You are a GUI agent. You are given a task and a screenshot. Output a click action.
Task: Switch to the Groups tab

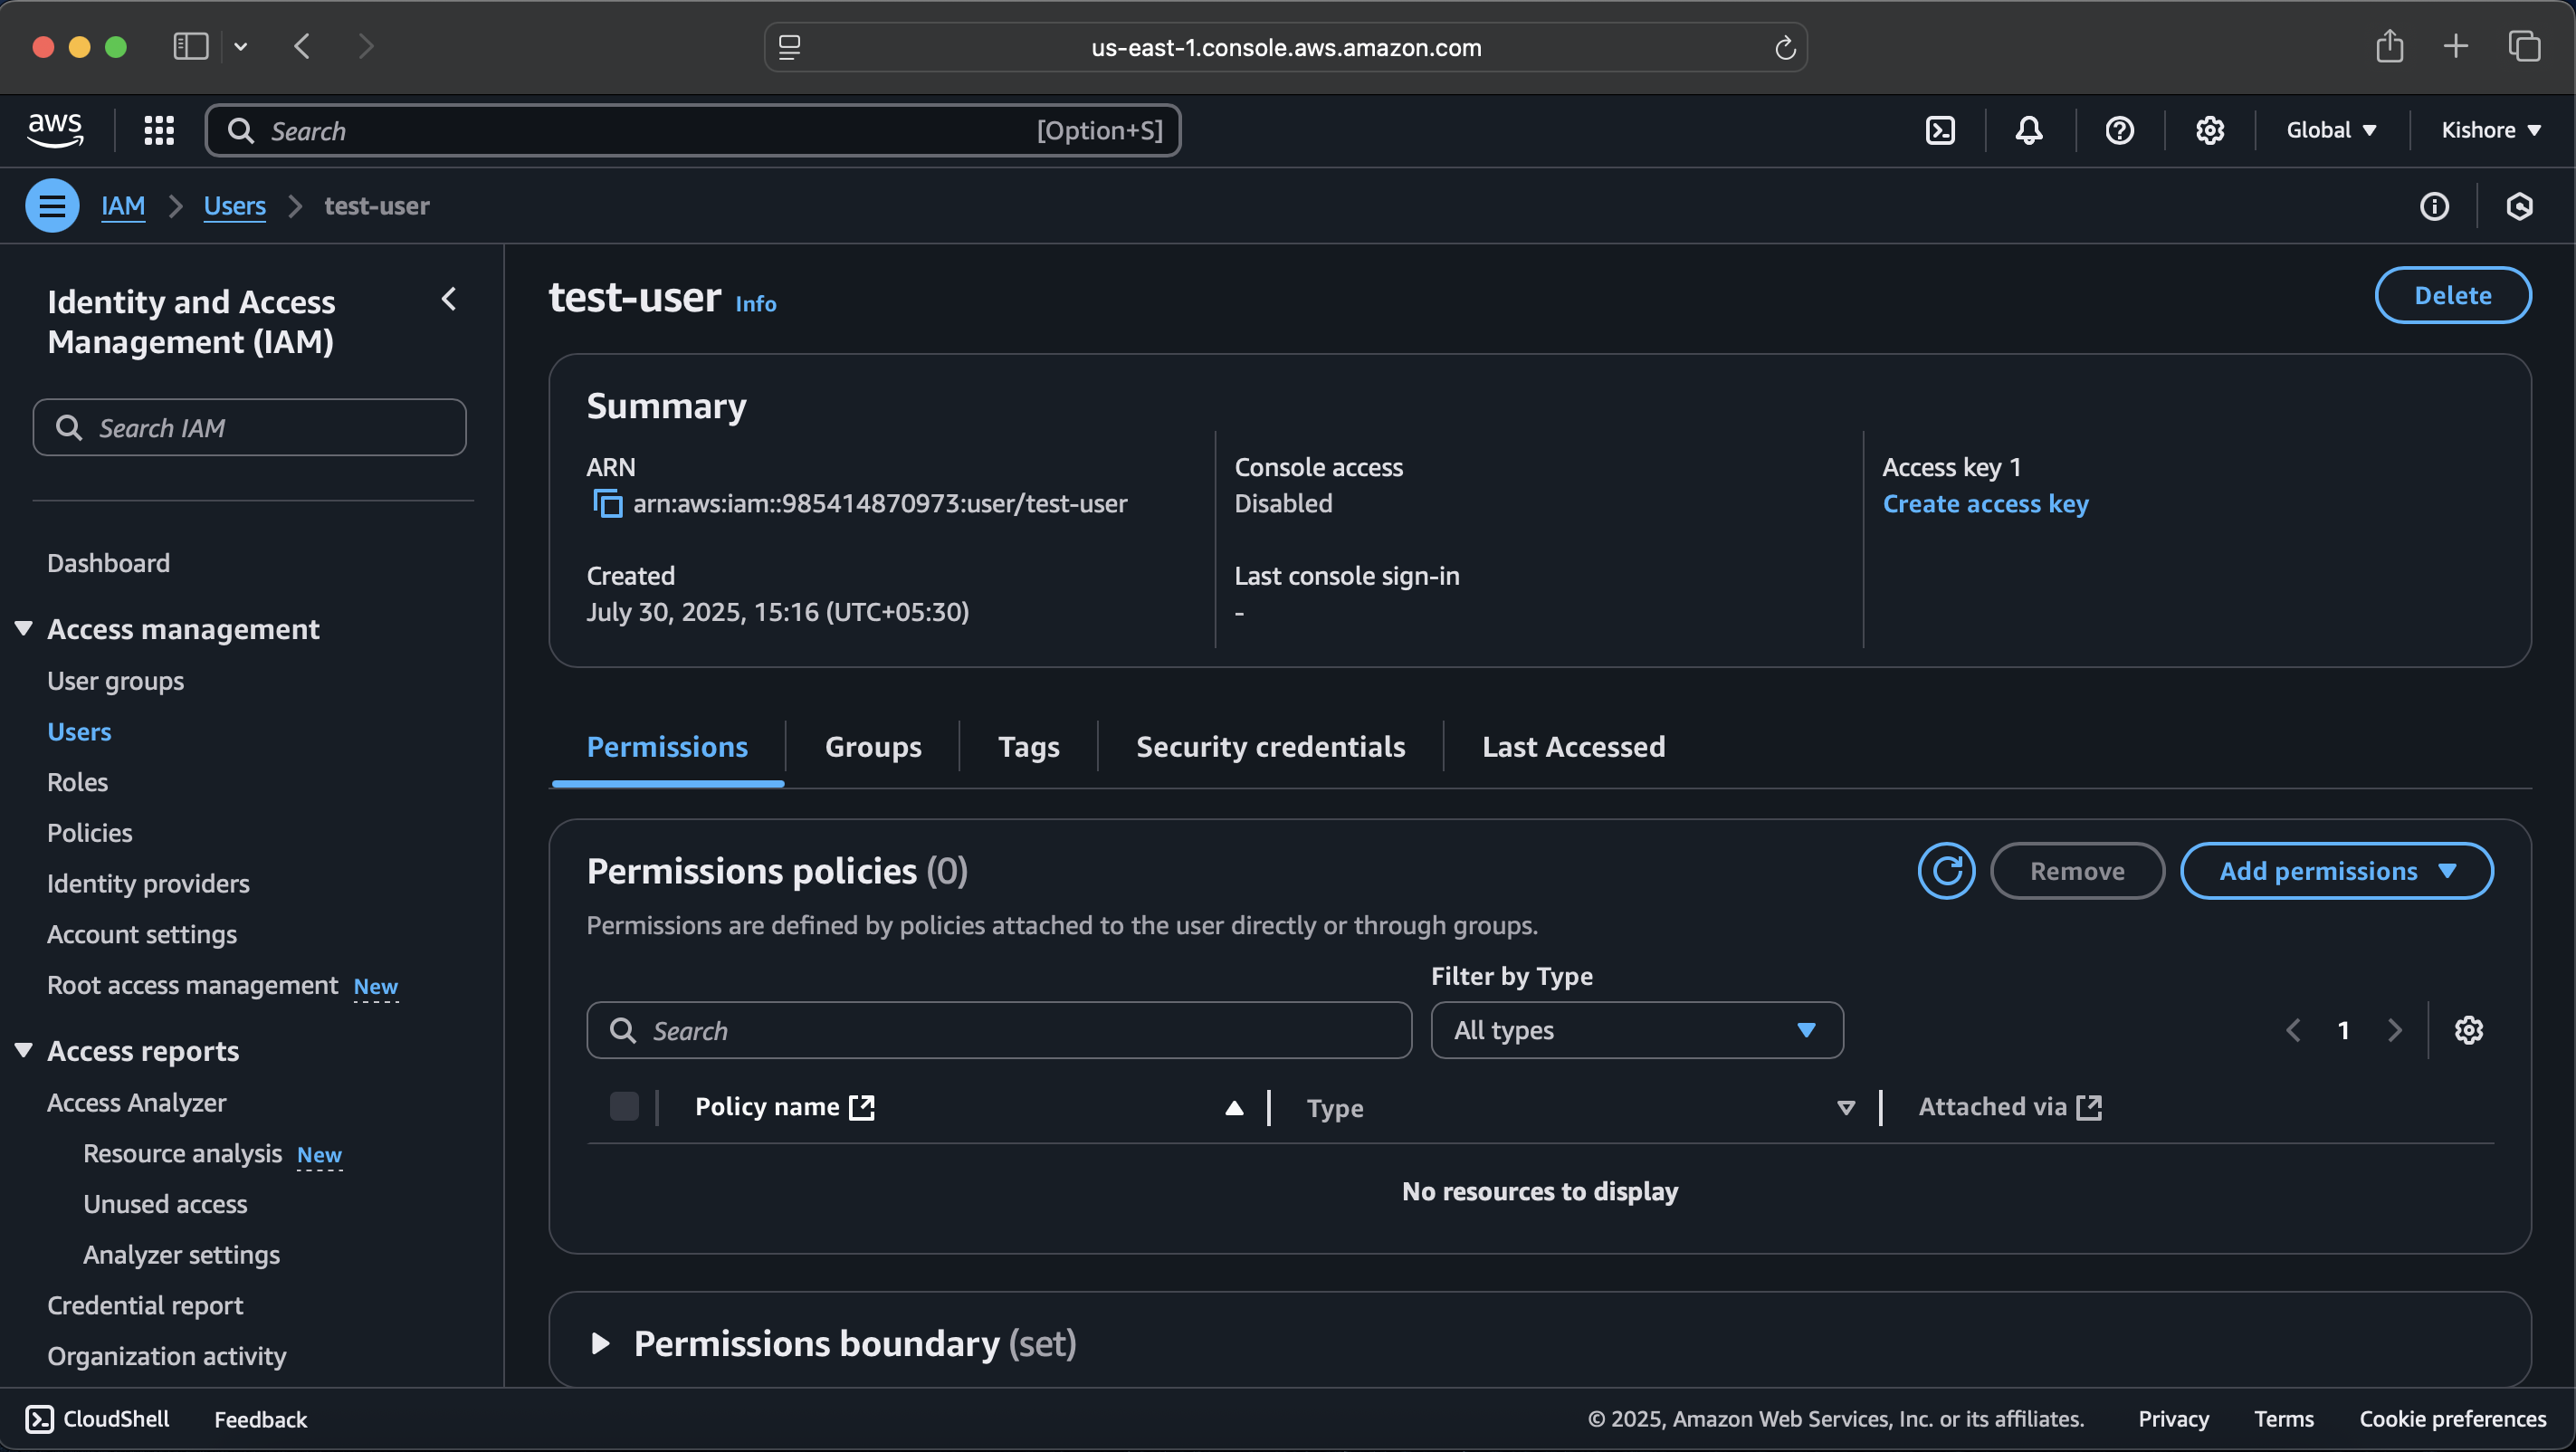pos(872,747)
